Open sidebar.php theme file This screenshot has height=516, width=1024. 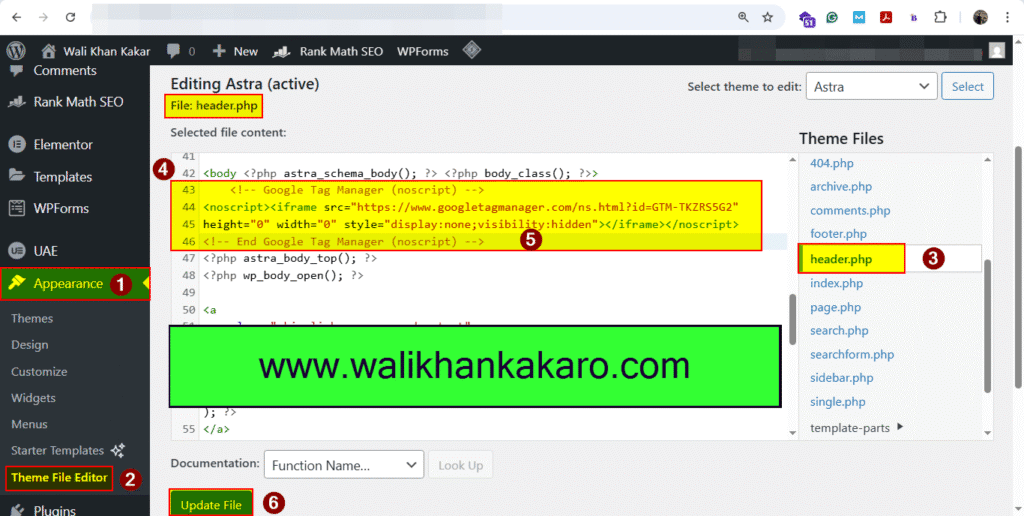pyautogui.click(x=841, y=378)
